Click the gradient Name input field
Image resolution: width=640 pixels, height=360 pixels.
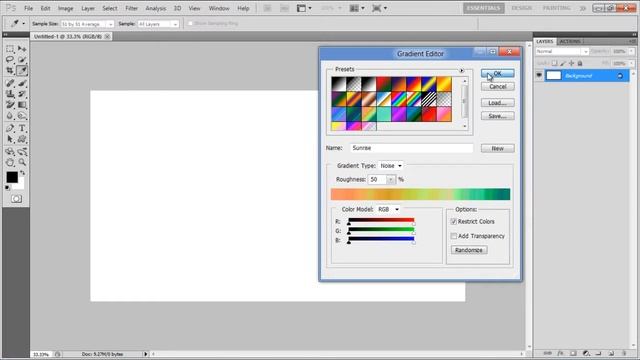click(x=411, y=148)
